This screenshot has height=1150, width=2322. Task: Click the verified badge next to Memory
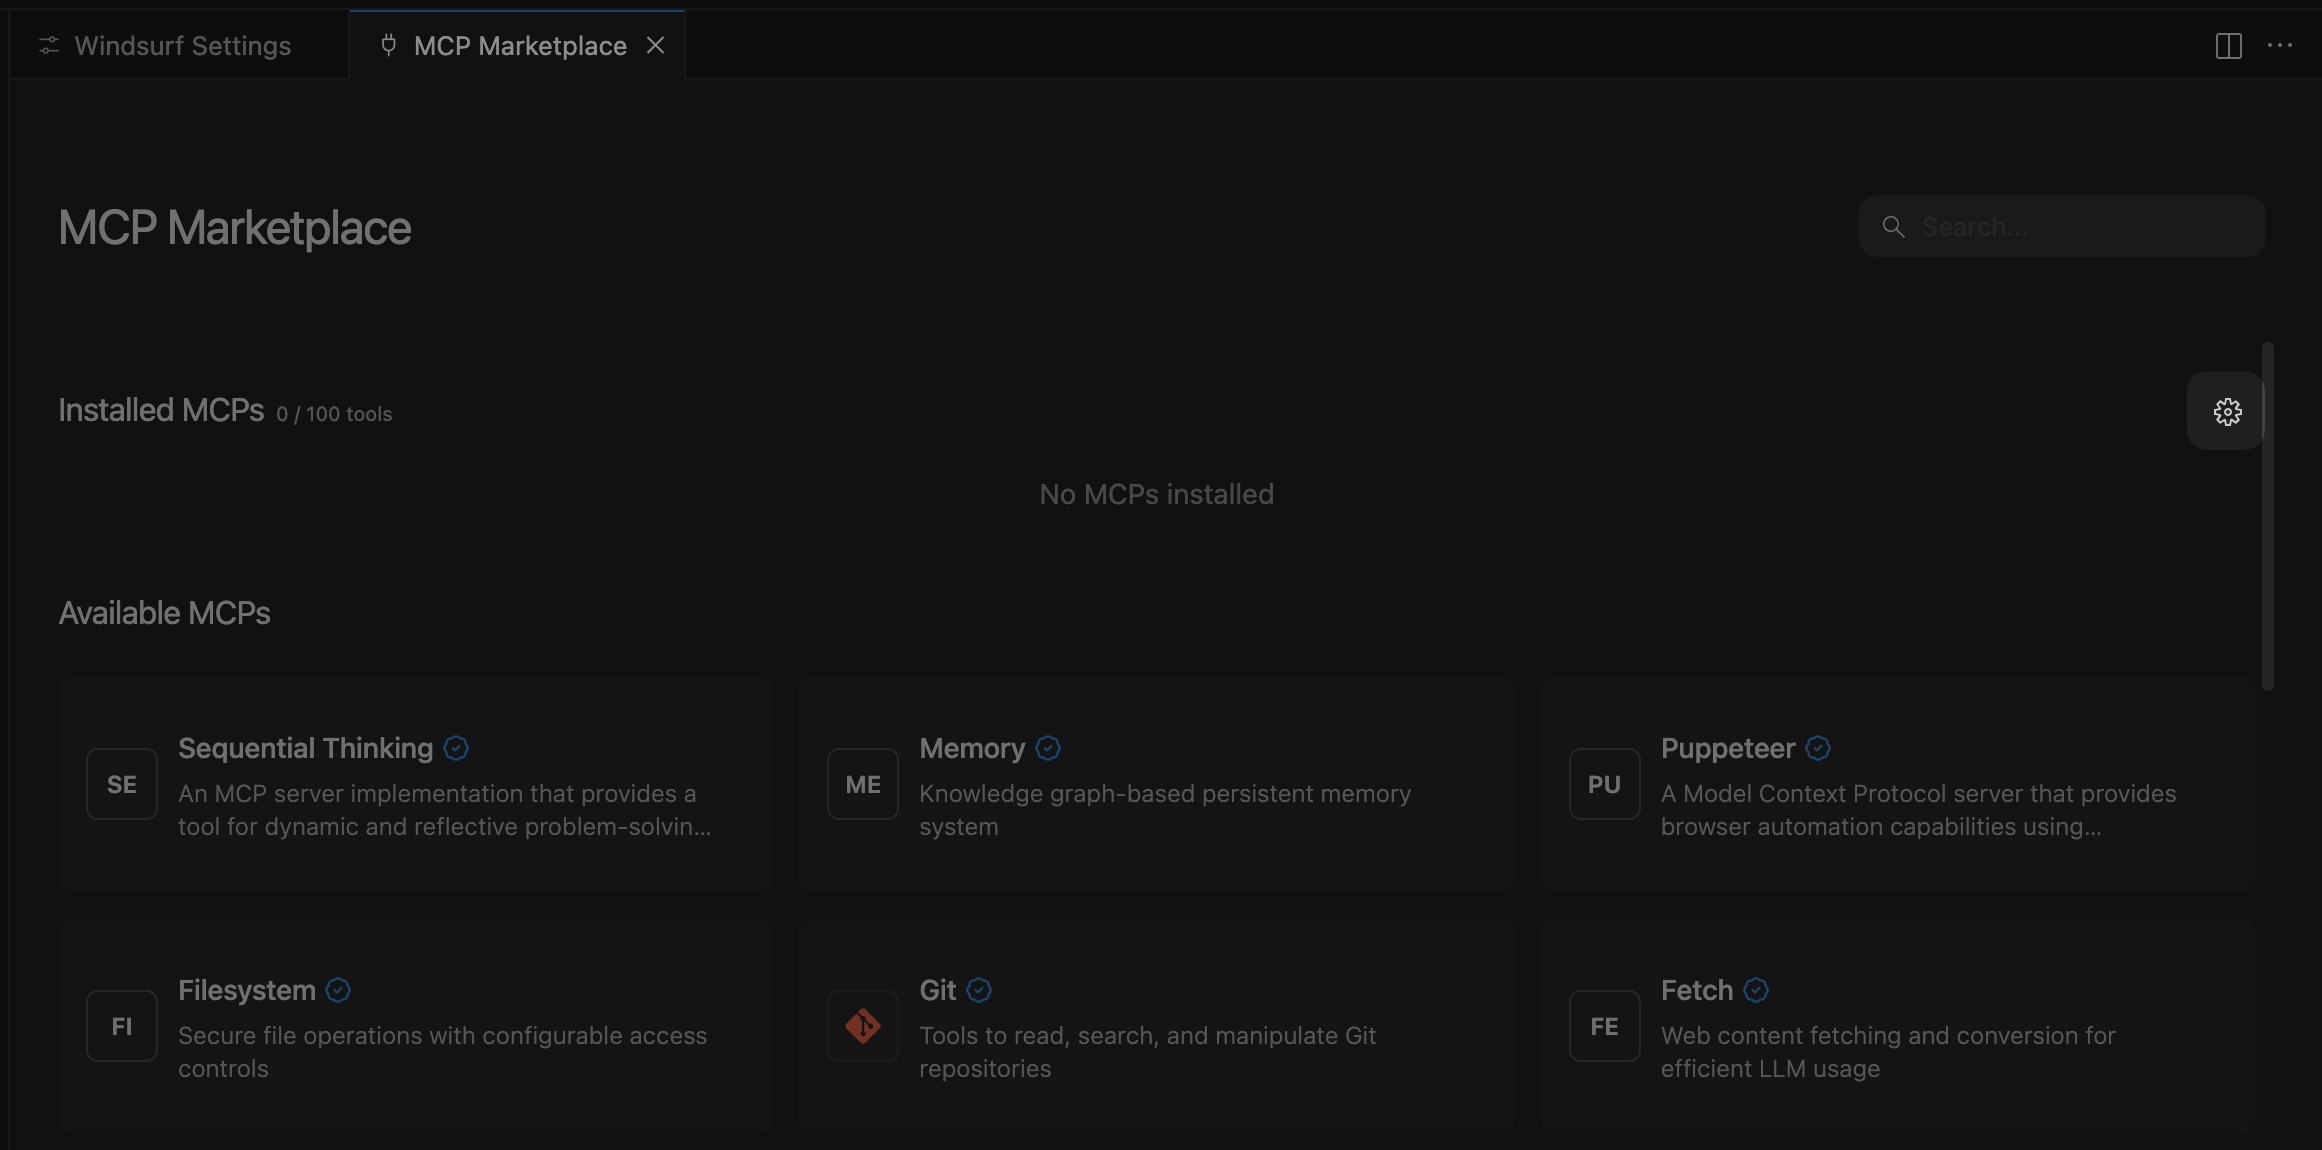1048,748
